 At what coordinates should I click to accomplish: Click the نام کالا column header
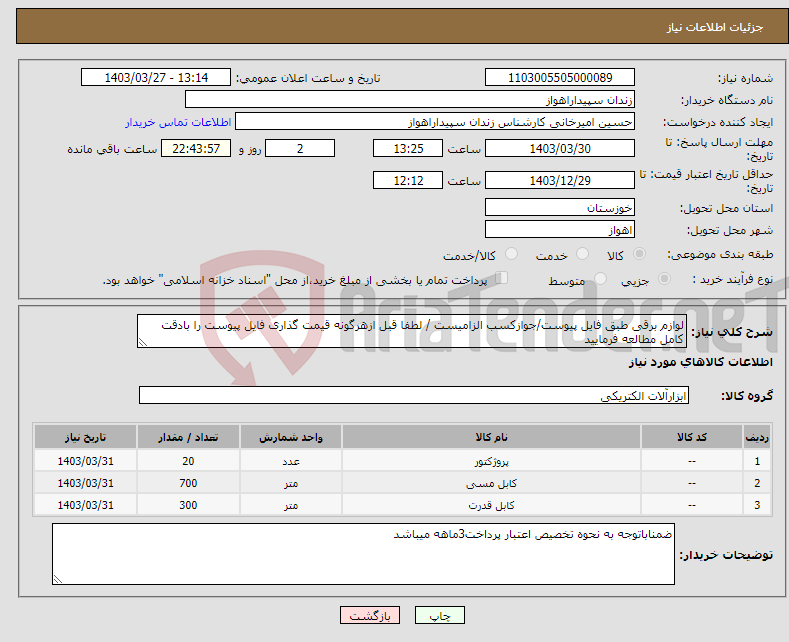pyautogui.click(x=491, y=437)
